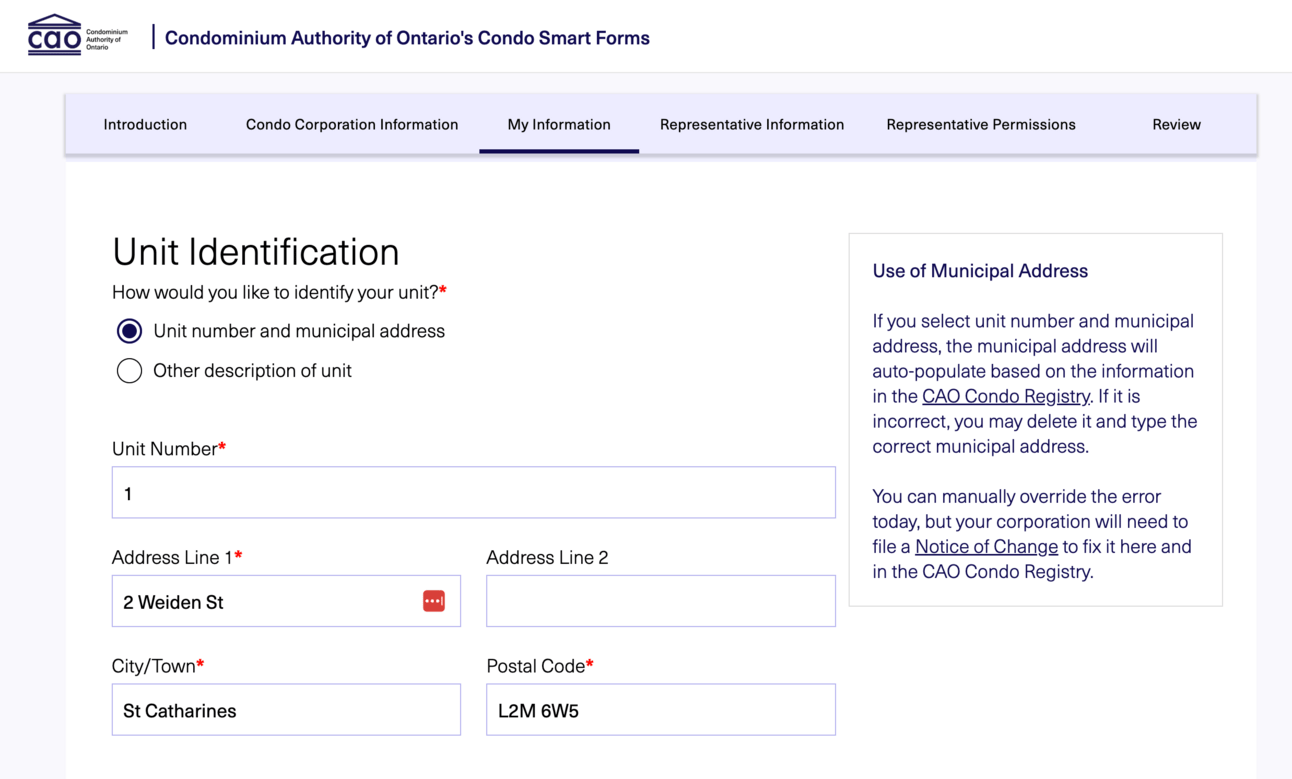Switch to Condo Corporation Information tab
1292x779 pixels.
pos(352,125)
